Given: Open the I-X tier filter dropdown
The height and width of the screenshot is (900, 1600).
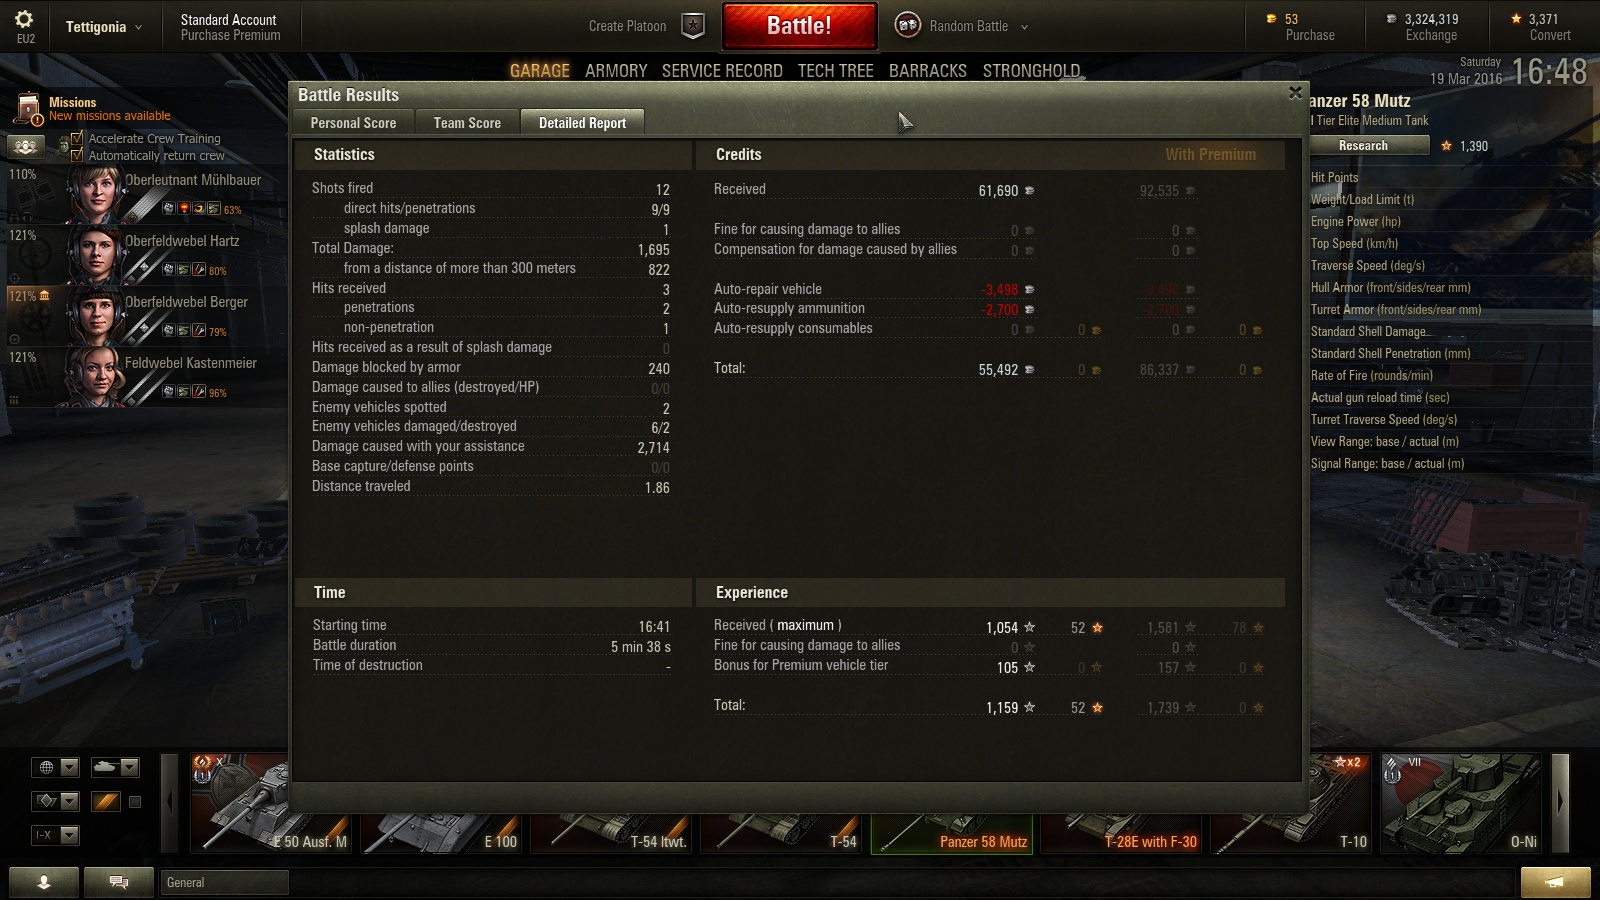Looking at the screenshot, I should pos(55,835).
